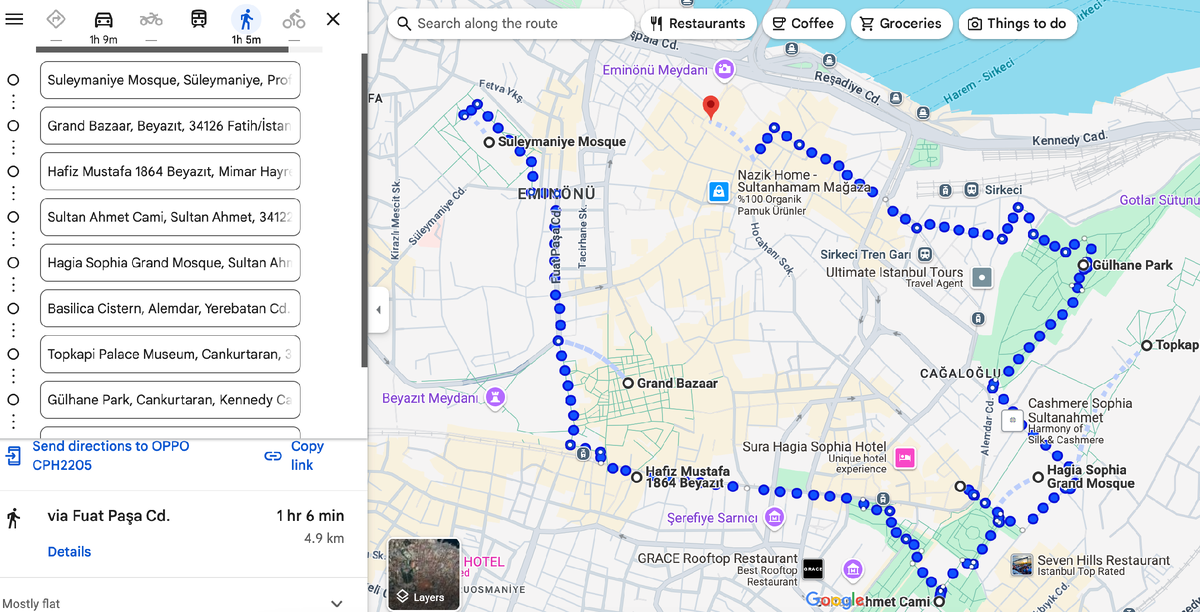Image resolution: width=1200 pixels, height=612 pixels.
Task: Switch to driving mode 1h 9m
Action: click(103, 25)
